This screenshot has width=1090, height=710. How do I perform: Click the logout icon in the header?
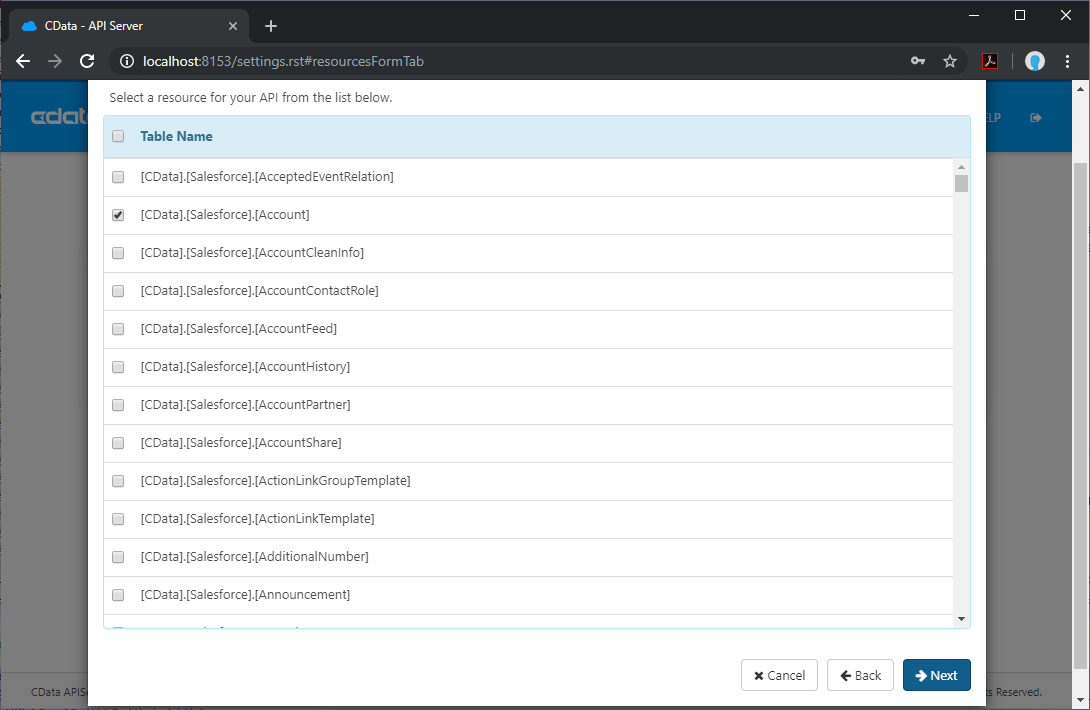pyautogui.click(x=1036, y=117)
